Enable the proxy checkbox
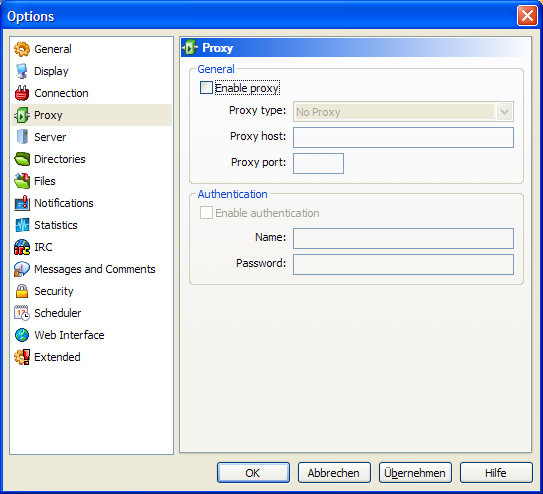Viewport: 543px width, 494px height. coord(206,88)
